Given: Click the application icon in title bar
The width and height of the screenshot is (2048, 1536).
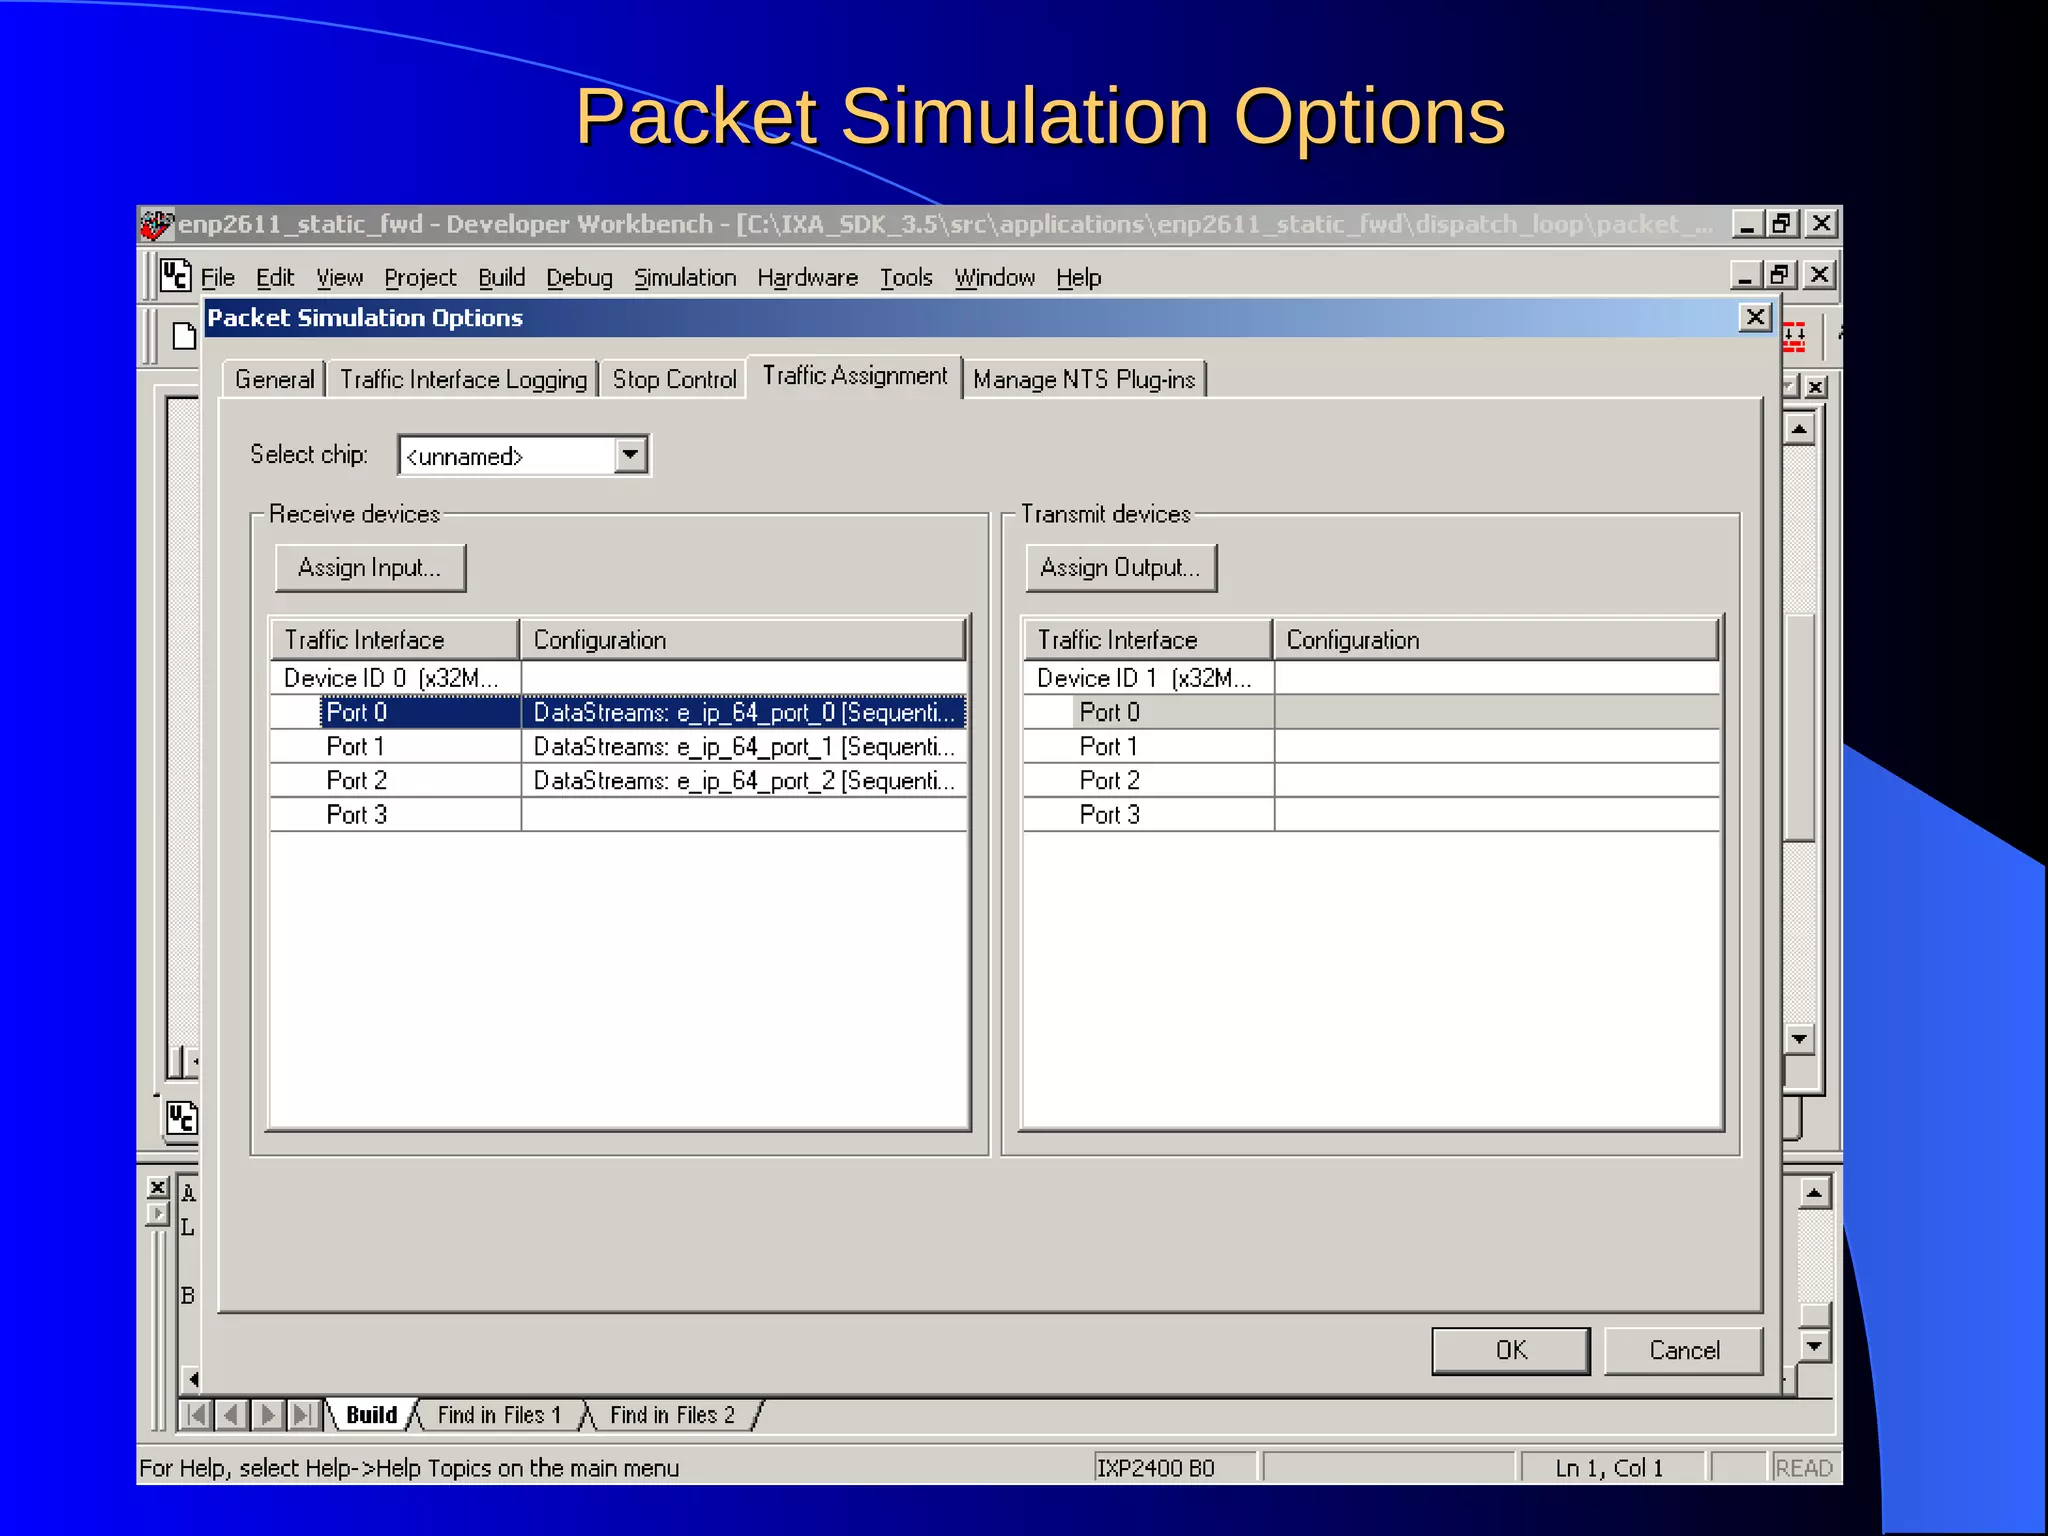Looking at the screenshot, I should pos(157,225).
